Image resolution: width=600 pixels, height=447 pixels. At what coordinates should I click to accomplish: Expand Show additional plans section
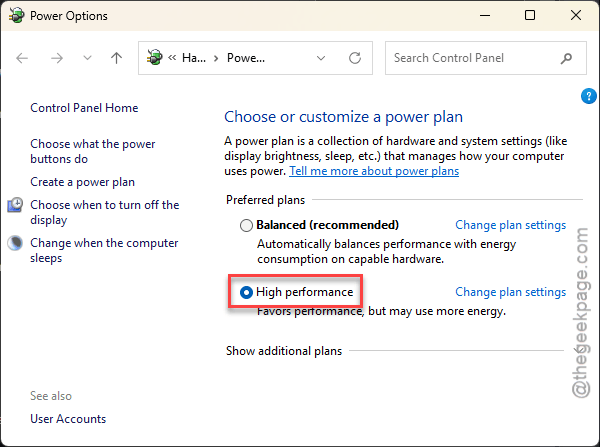(x=284, y=351)
